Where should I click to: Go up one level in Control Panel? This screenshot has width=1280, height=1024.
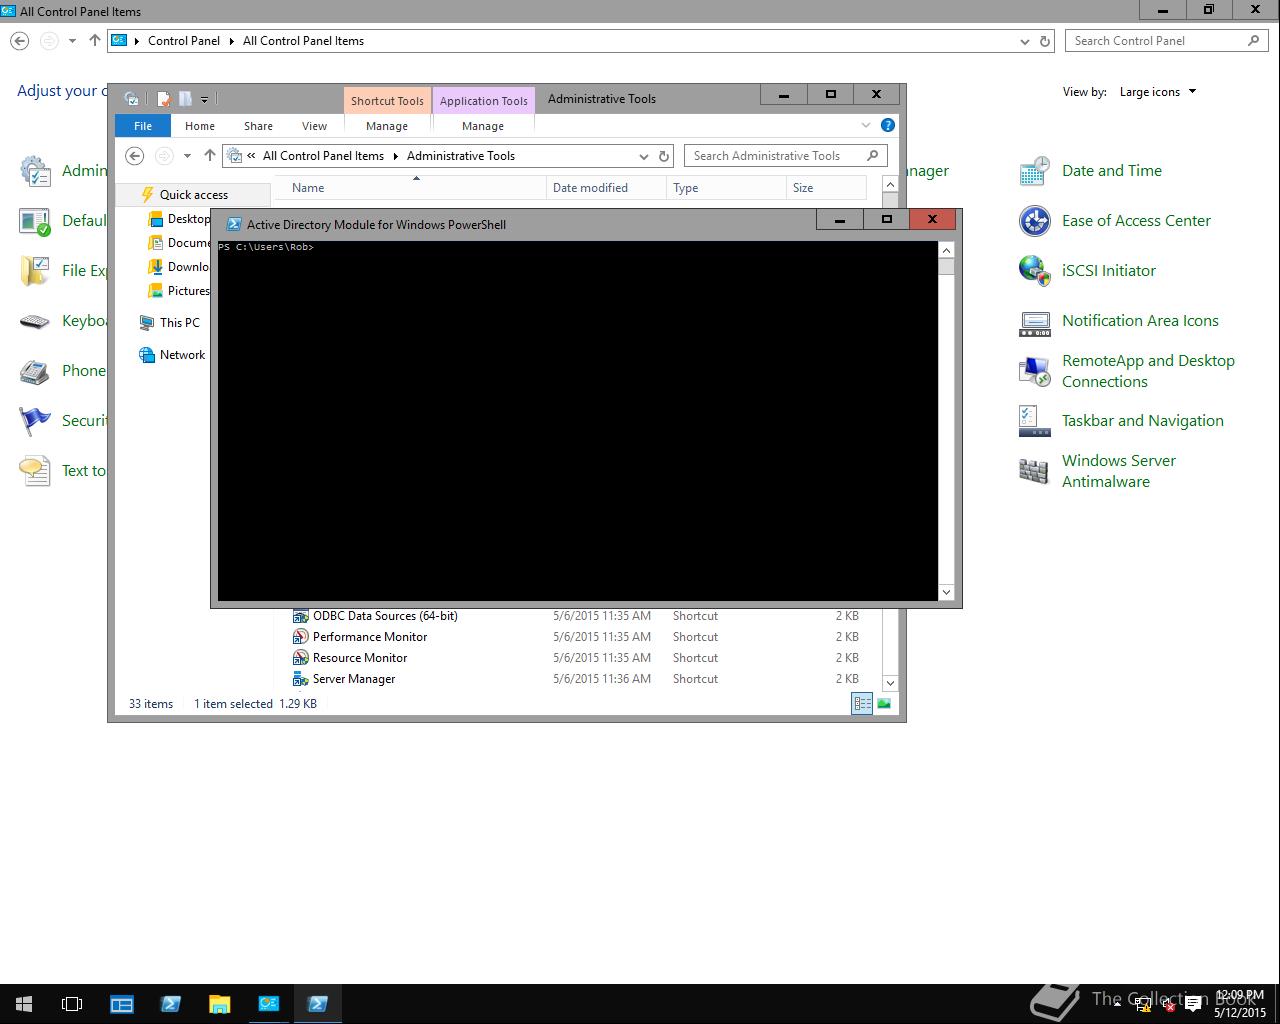[x=95, y=41]
